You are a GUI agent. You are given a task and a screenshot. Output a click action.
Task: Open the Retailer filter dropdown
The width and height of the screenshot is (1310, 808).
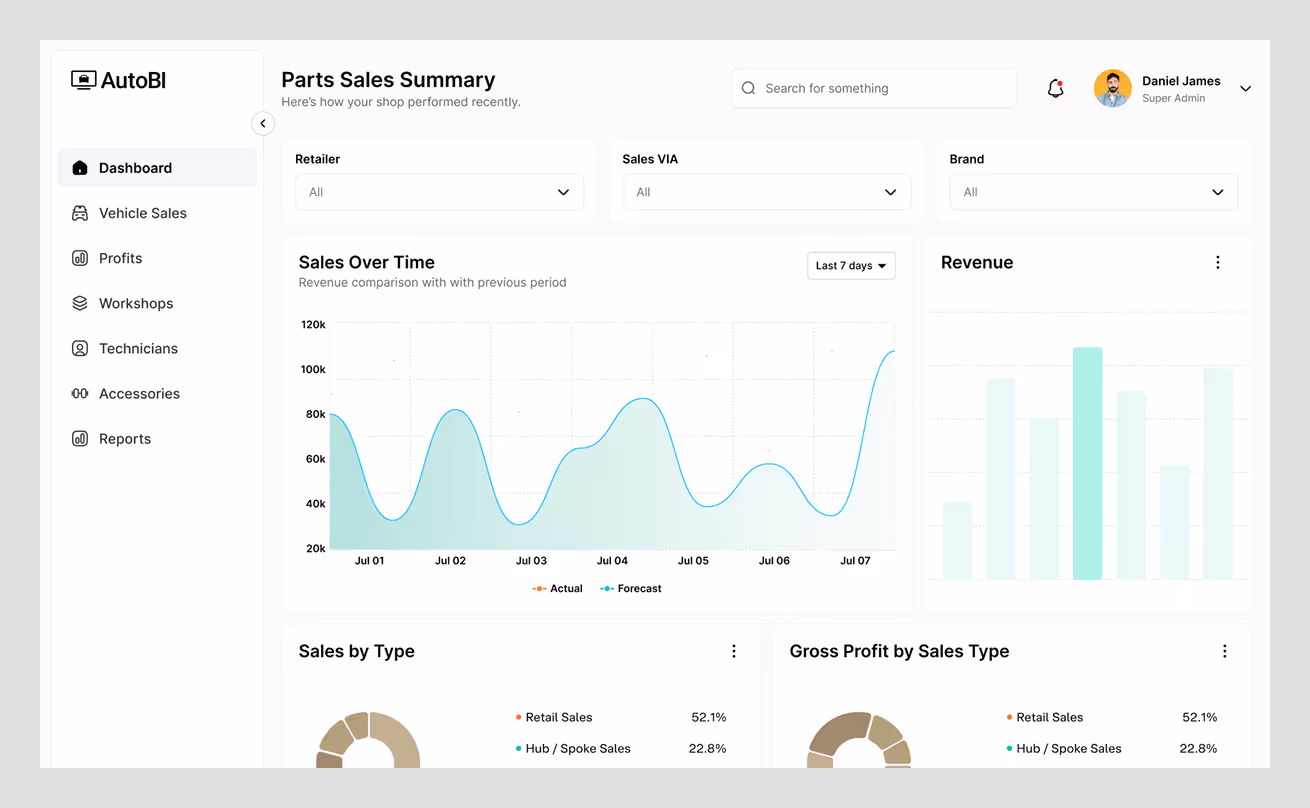tap(439, 191)
